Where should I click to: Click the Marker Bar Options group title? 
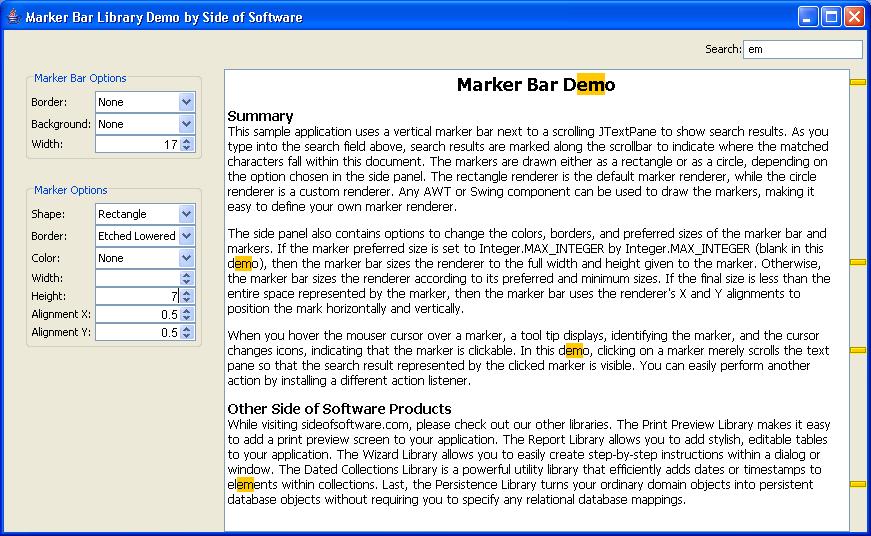(80, 78)
